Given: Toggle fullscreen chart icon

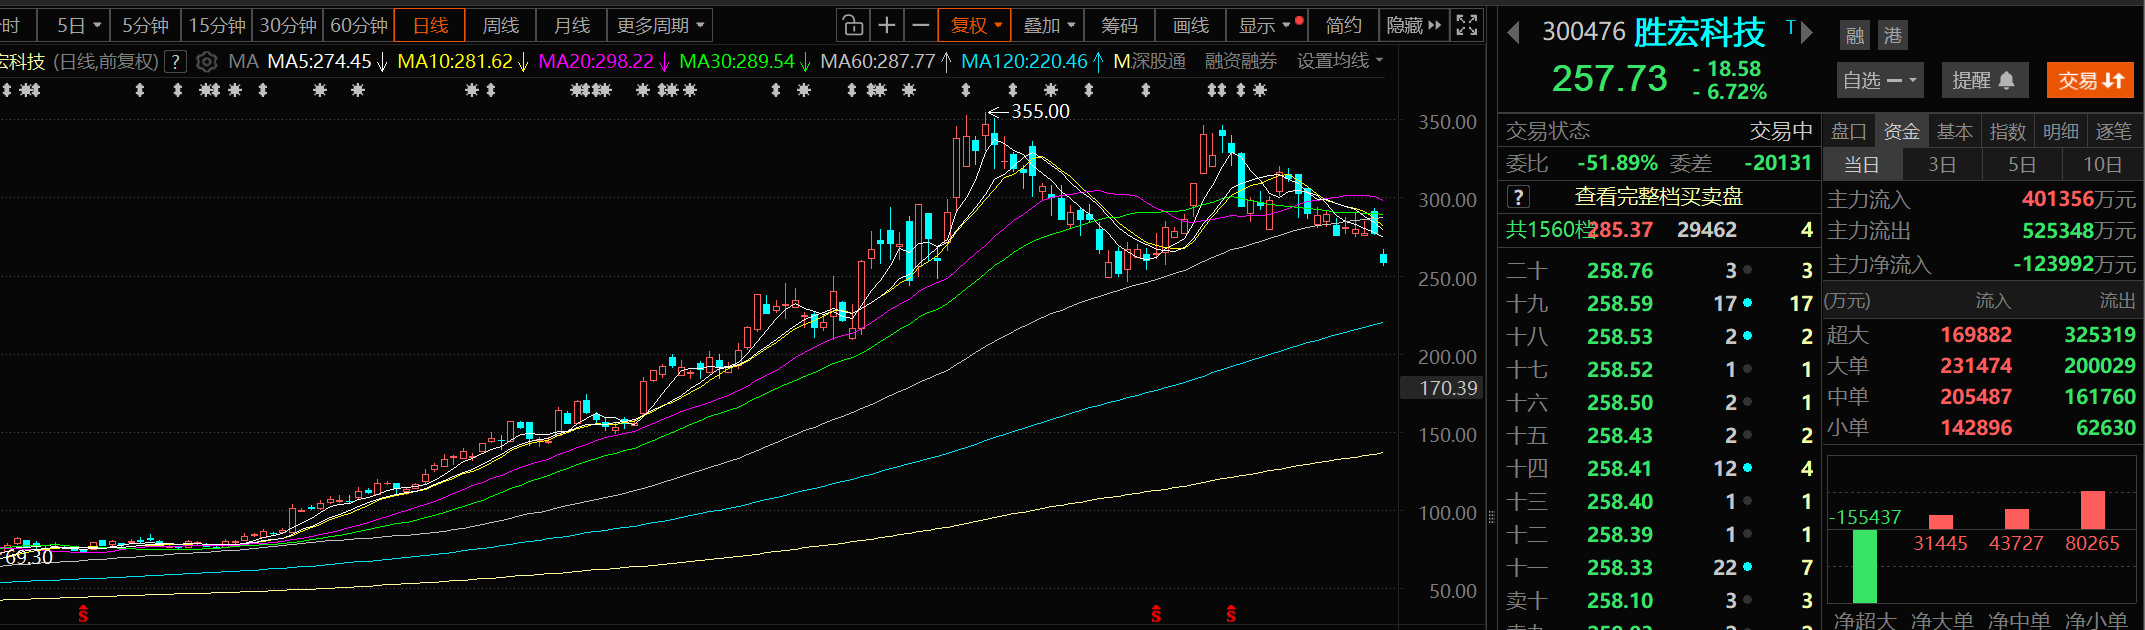Looking at the screenshot, I should click(x=1467, y=25).
